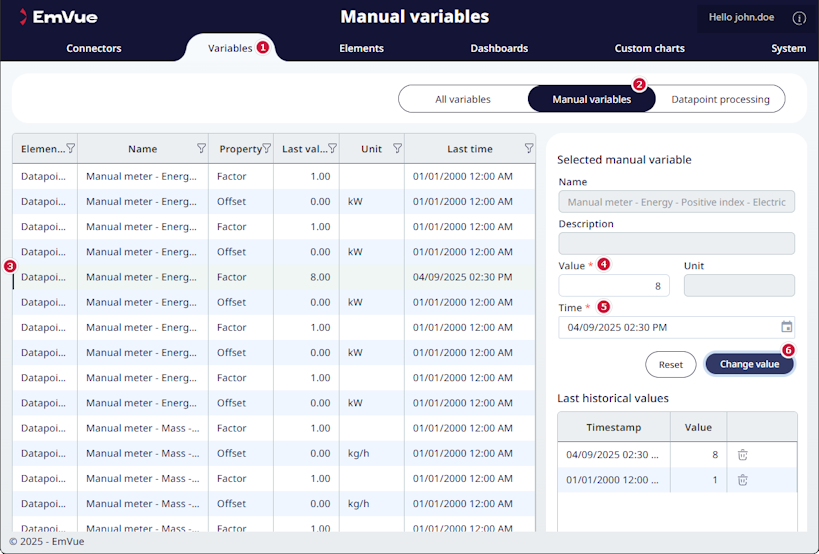819x554 pixels.
Task: Select historical row 01/01/2000 12:00
Action: (x=677, y=480)
